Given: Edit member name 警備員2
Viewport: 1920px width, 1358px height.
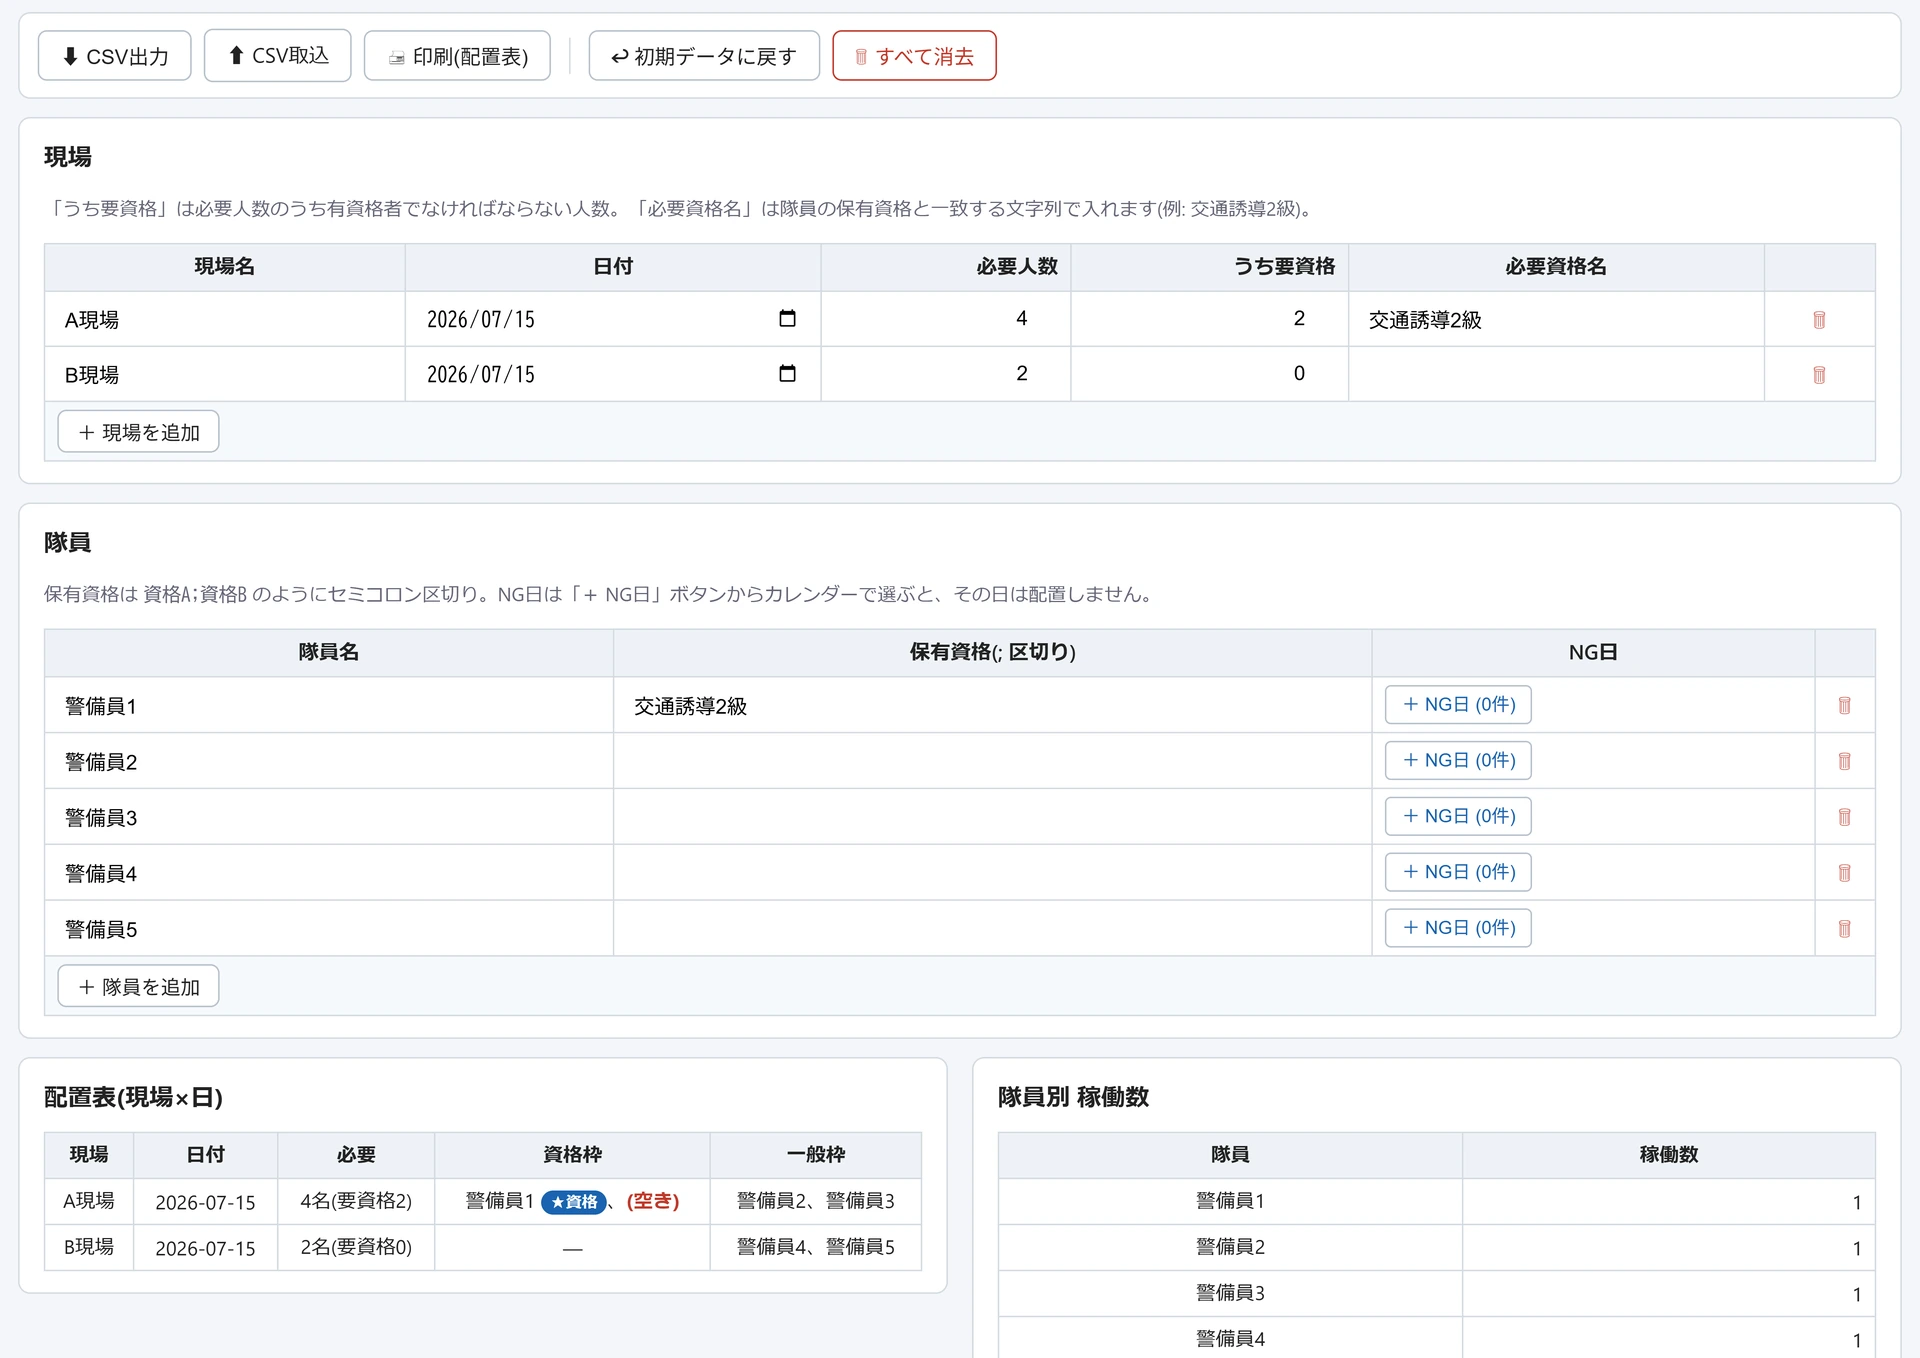Looking at the screenshot, I should coord(329,762).
